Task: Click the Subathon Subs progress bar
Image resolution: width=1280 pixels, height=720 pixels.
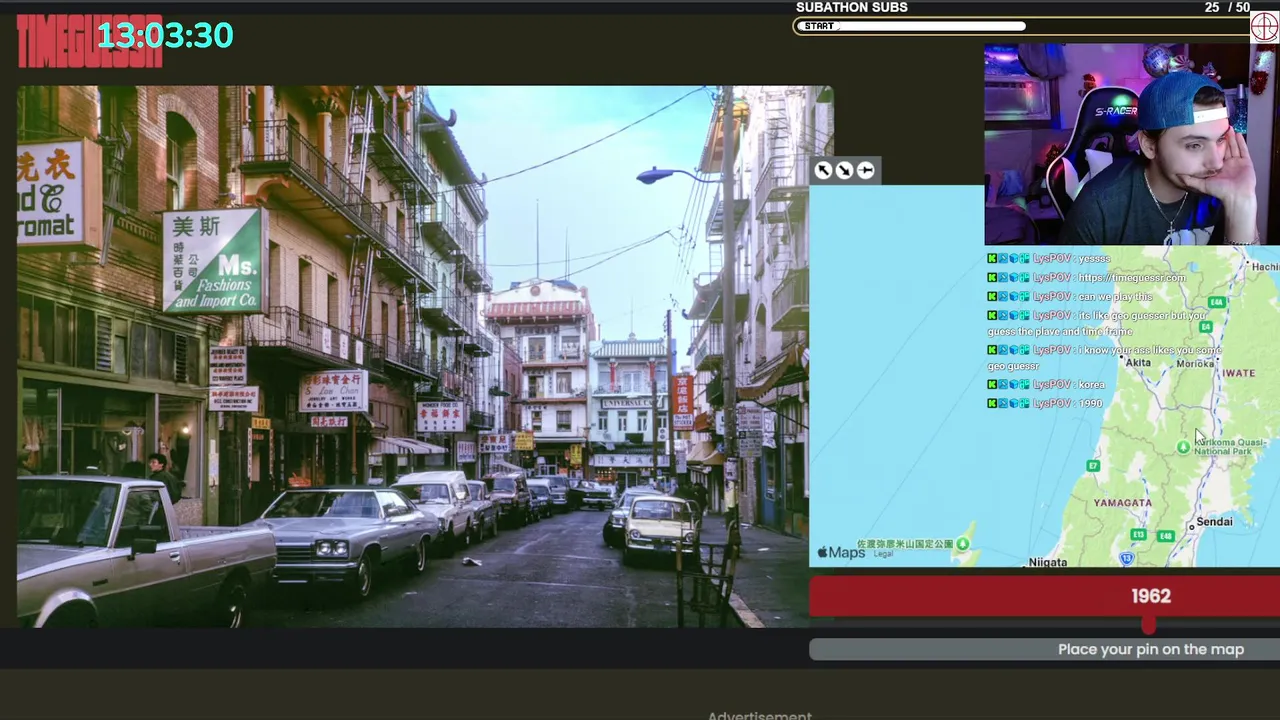Action: tap(1022, 26)
